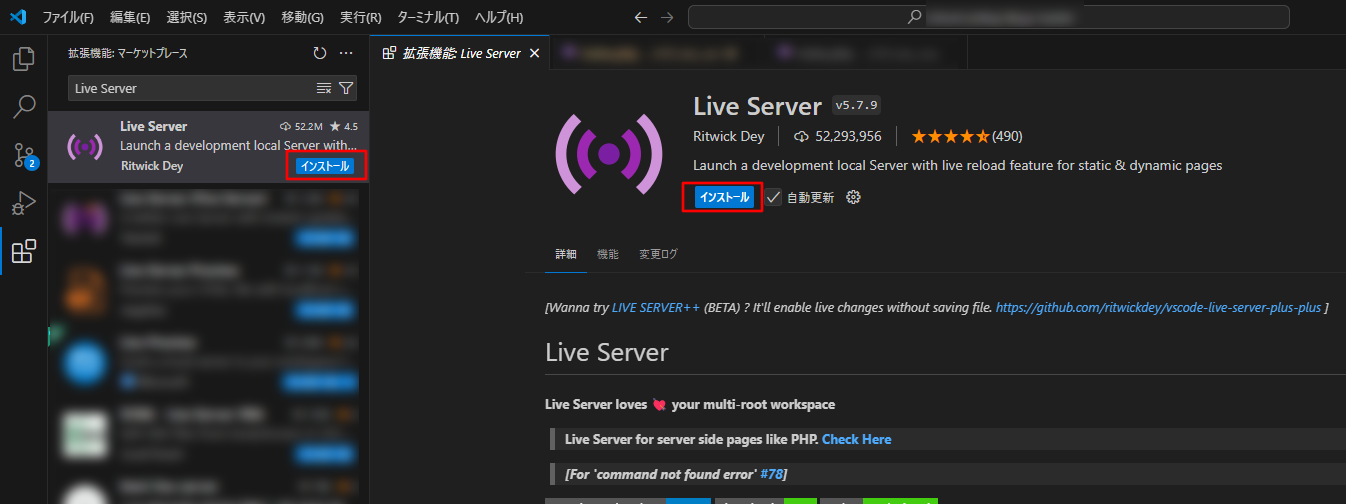This screenshot has width=1346, height=504.
Task: Switch to the 詳細 tab
Action: 567,254
